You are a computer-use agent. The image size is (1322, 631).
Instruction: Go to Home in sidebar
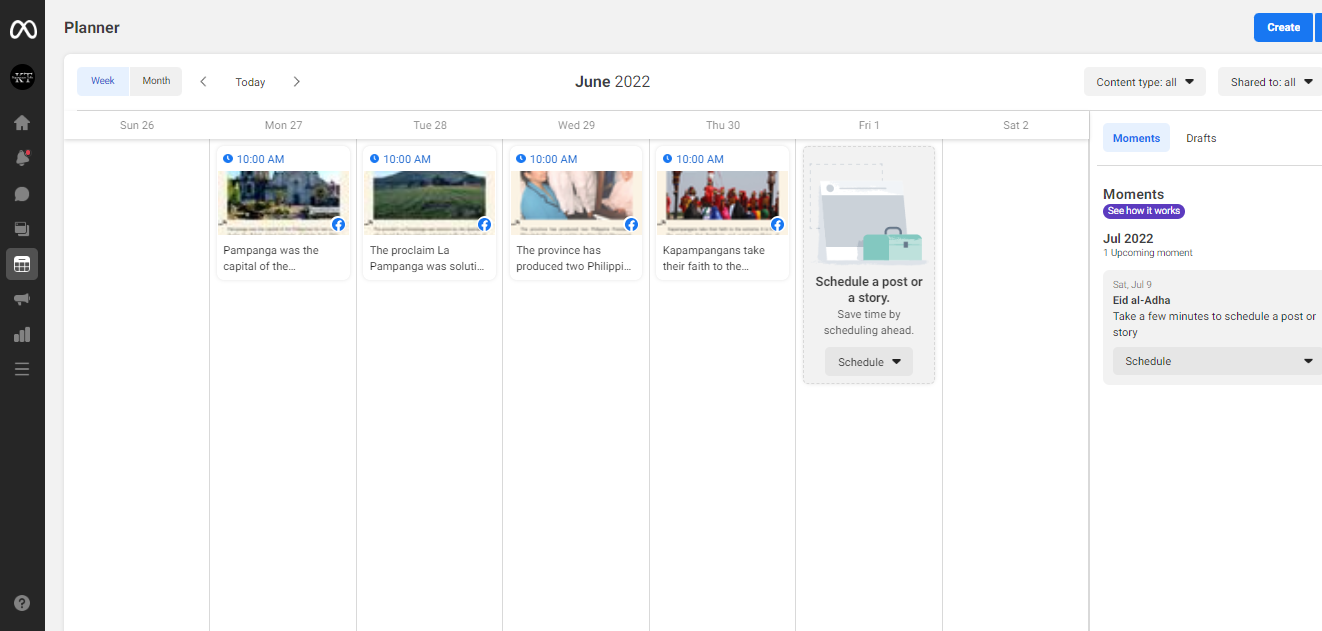(22, 123)
